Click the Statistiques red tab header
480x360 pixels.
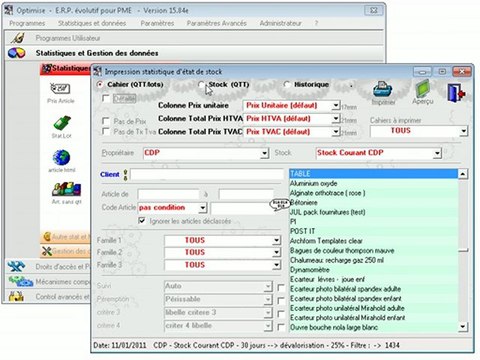coord(65,69)
